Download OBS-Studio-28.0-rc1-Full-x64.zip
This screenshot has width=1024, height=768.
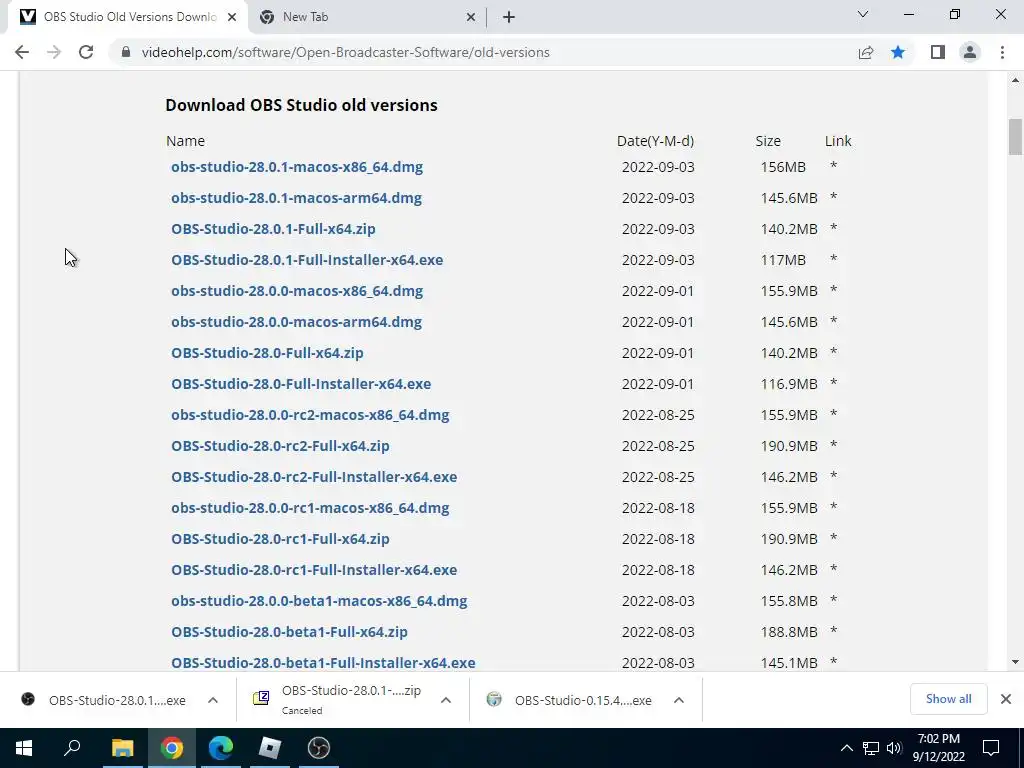click(280, 539)
